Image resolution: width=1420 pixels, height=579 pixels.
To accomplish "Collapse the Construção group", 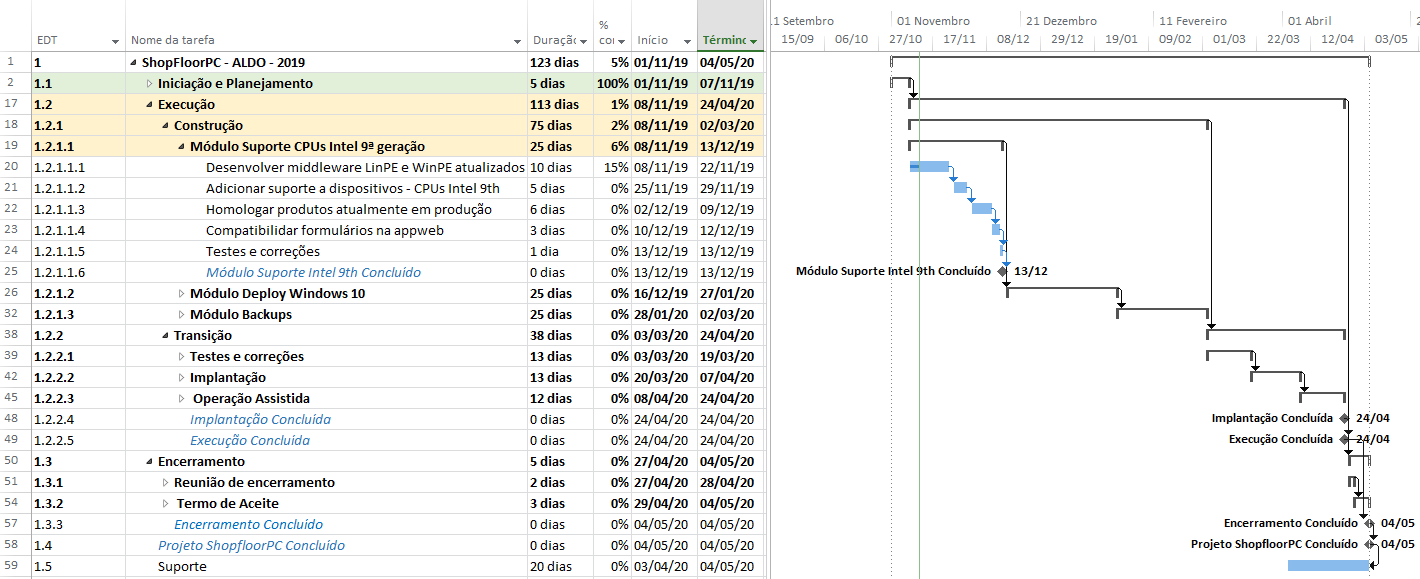I will point(166,126).
